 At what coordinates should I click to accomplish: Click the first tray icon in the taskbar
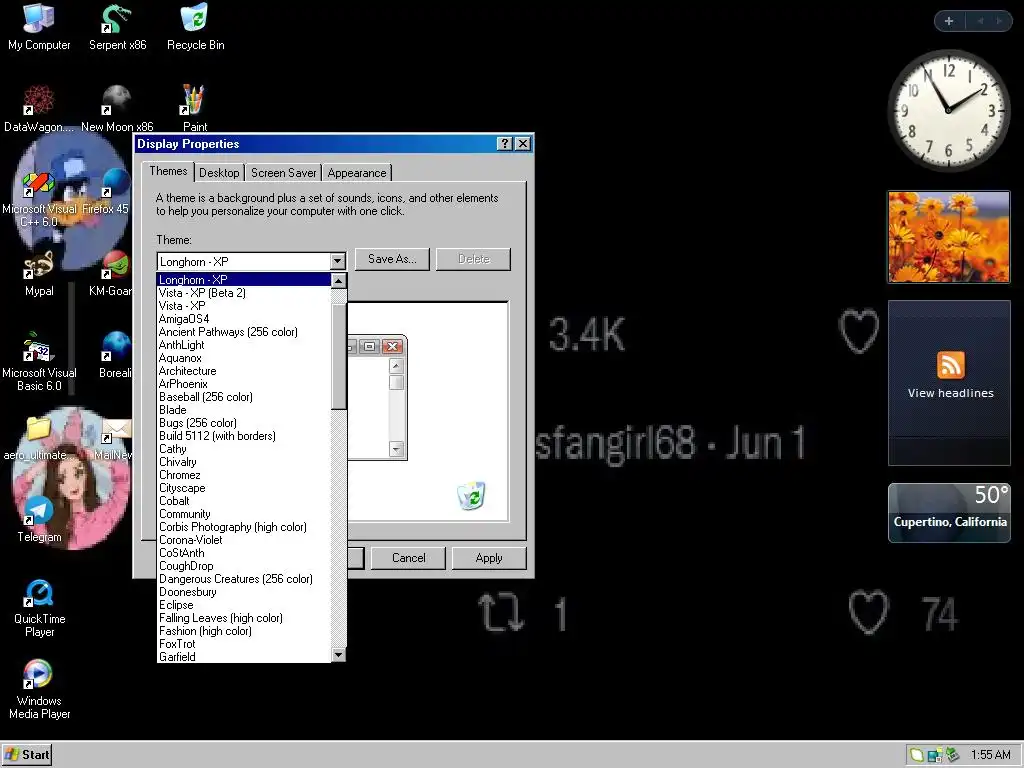tap(916, 755)
